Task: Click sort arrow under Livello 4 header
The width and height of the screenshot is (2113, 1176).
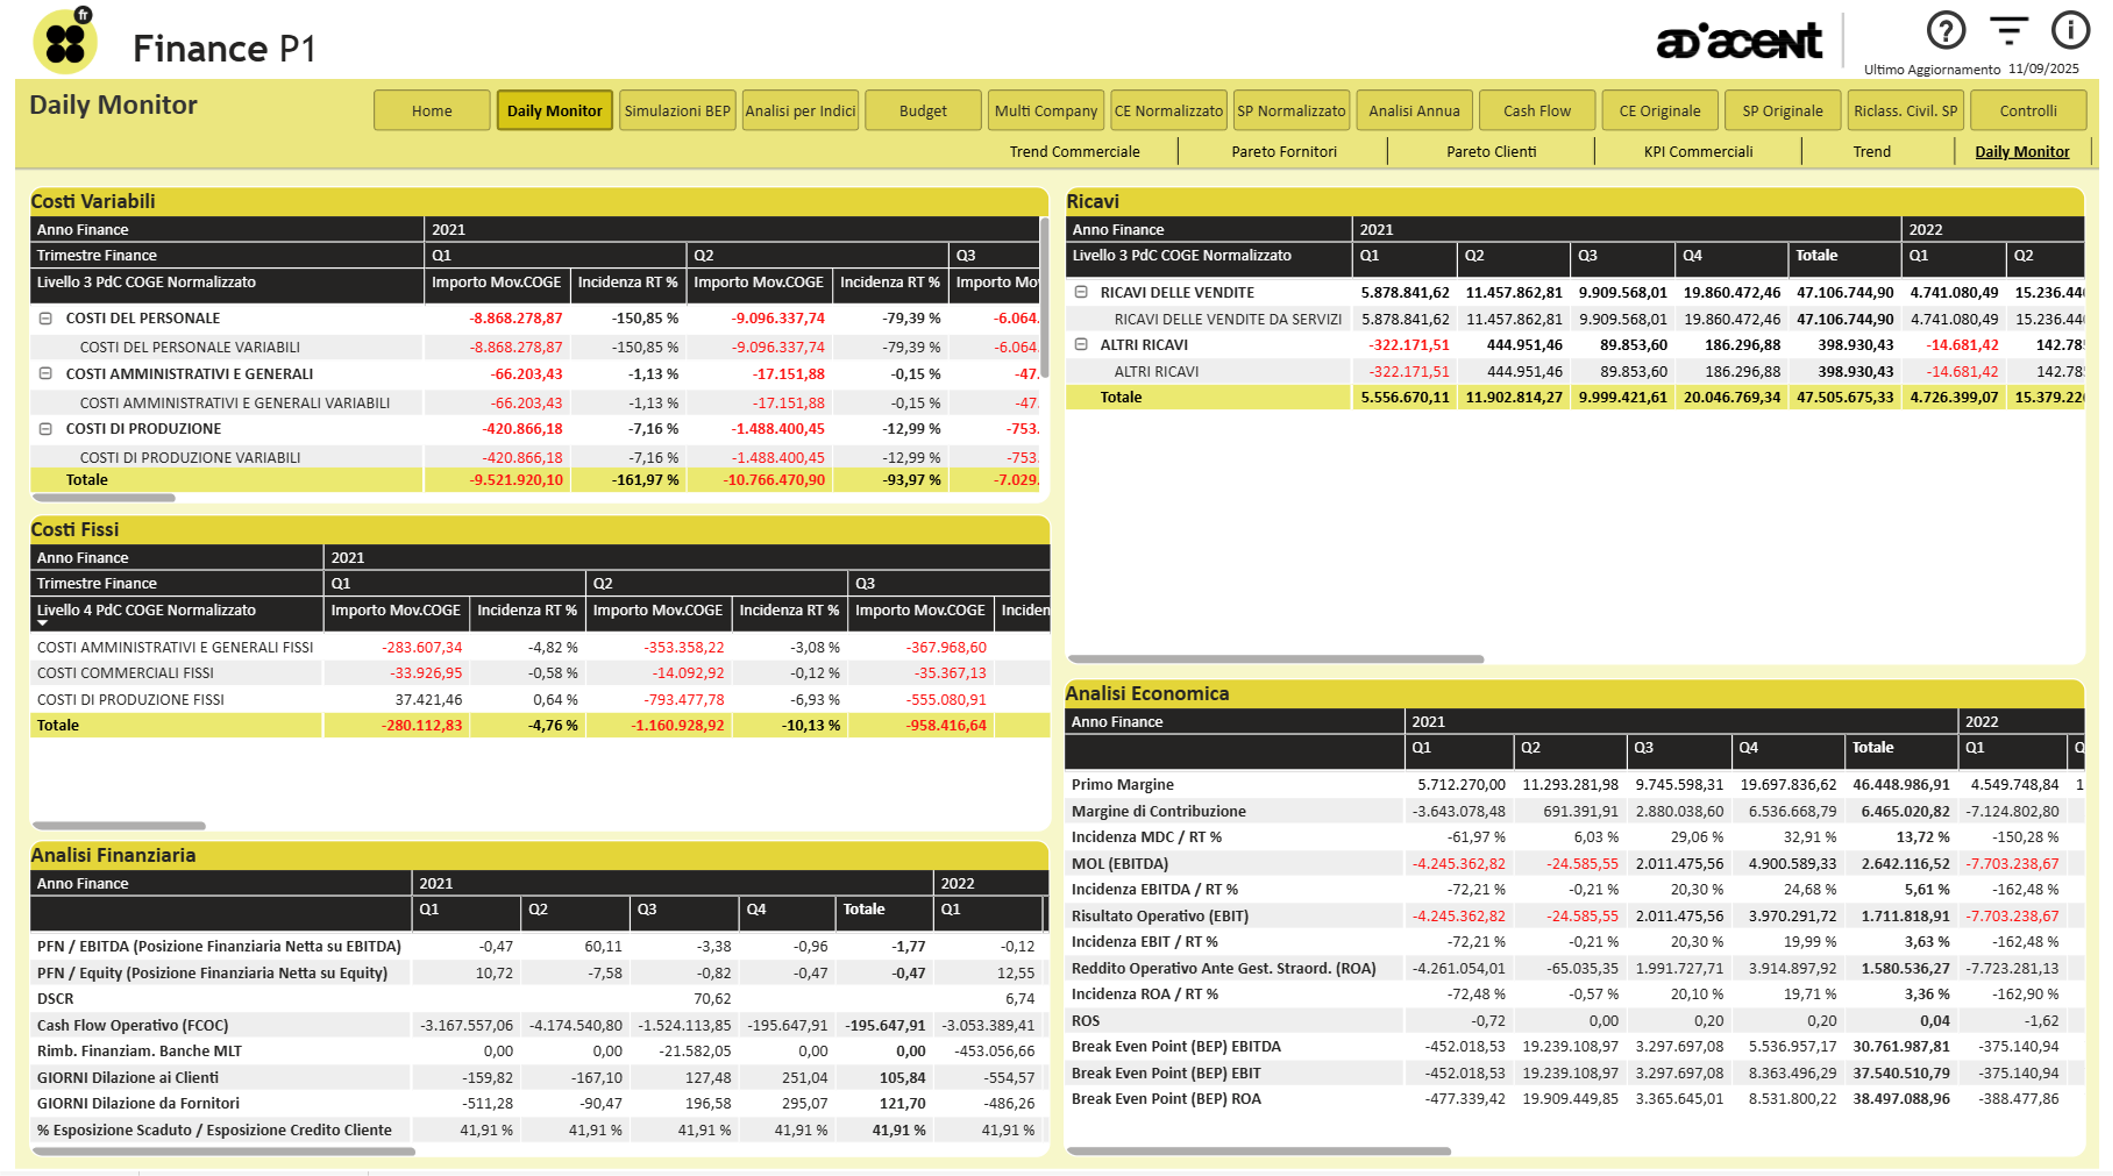Action: pos(42,624)
